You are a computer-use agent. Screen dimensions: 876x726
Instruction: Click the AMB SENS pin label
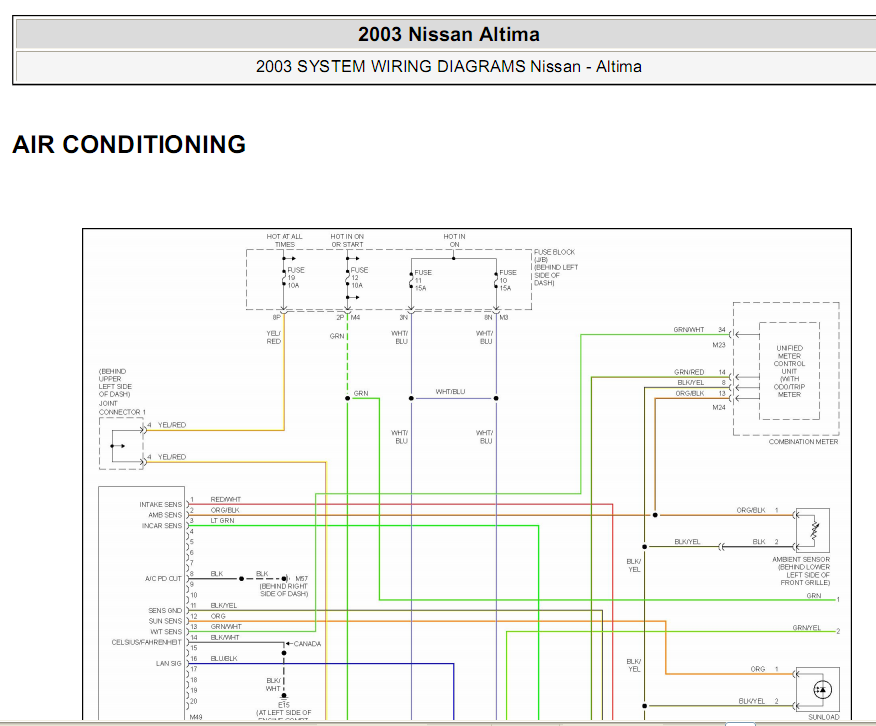pos(165,515)
